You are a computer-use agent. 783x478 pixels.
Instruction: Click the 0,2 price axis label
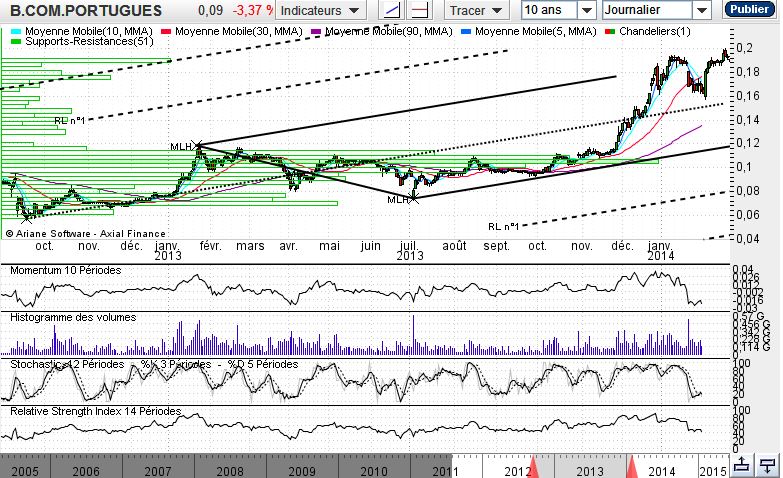click(x=744, y=48)
